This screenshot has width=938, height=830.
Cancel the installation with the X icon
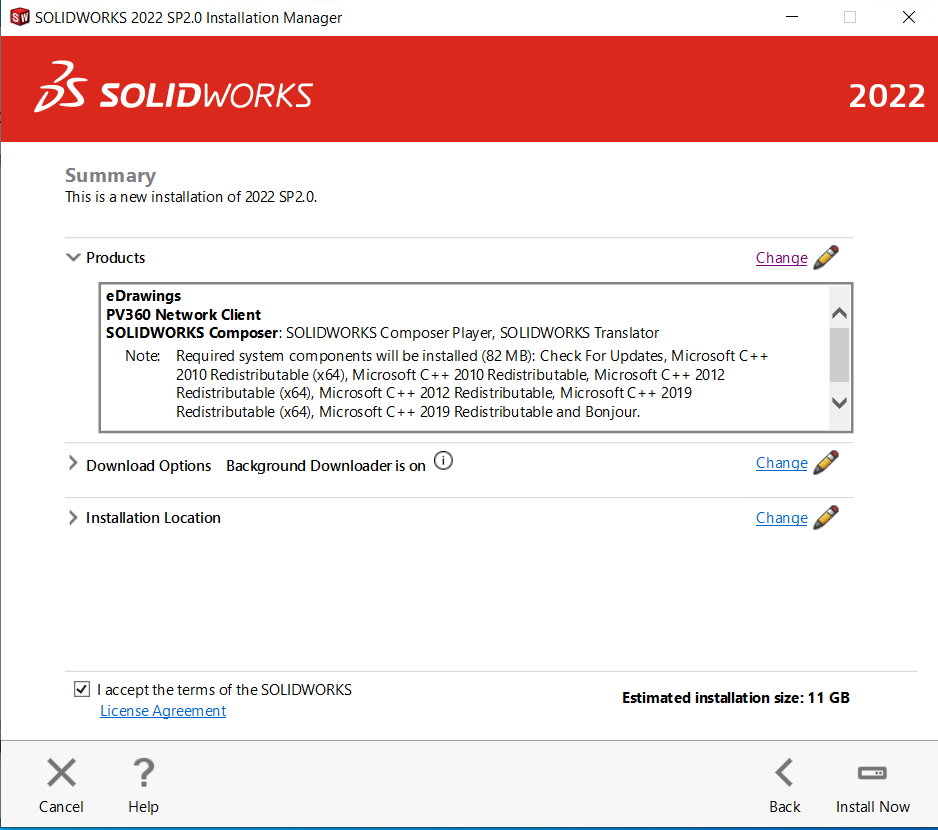(61, 773)
